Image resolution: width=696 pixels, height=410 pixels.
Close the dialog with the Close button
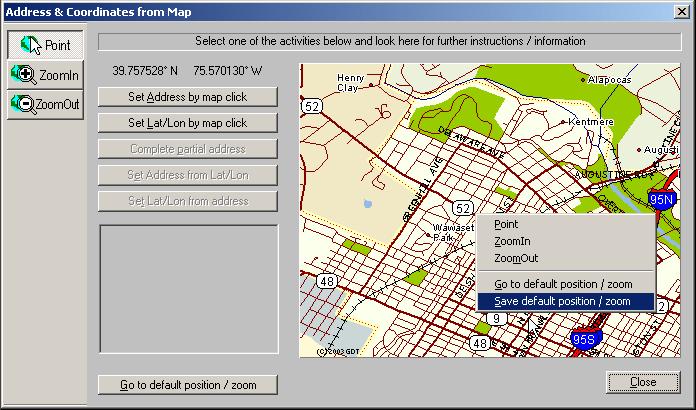point(643,382)
